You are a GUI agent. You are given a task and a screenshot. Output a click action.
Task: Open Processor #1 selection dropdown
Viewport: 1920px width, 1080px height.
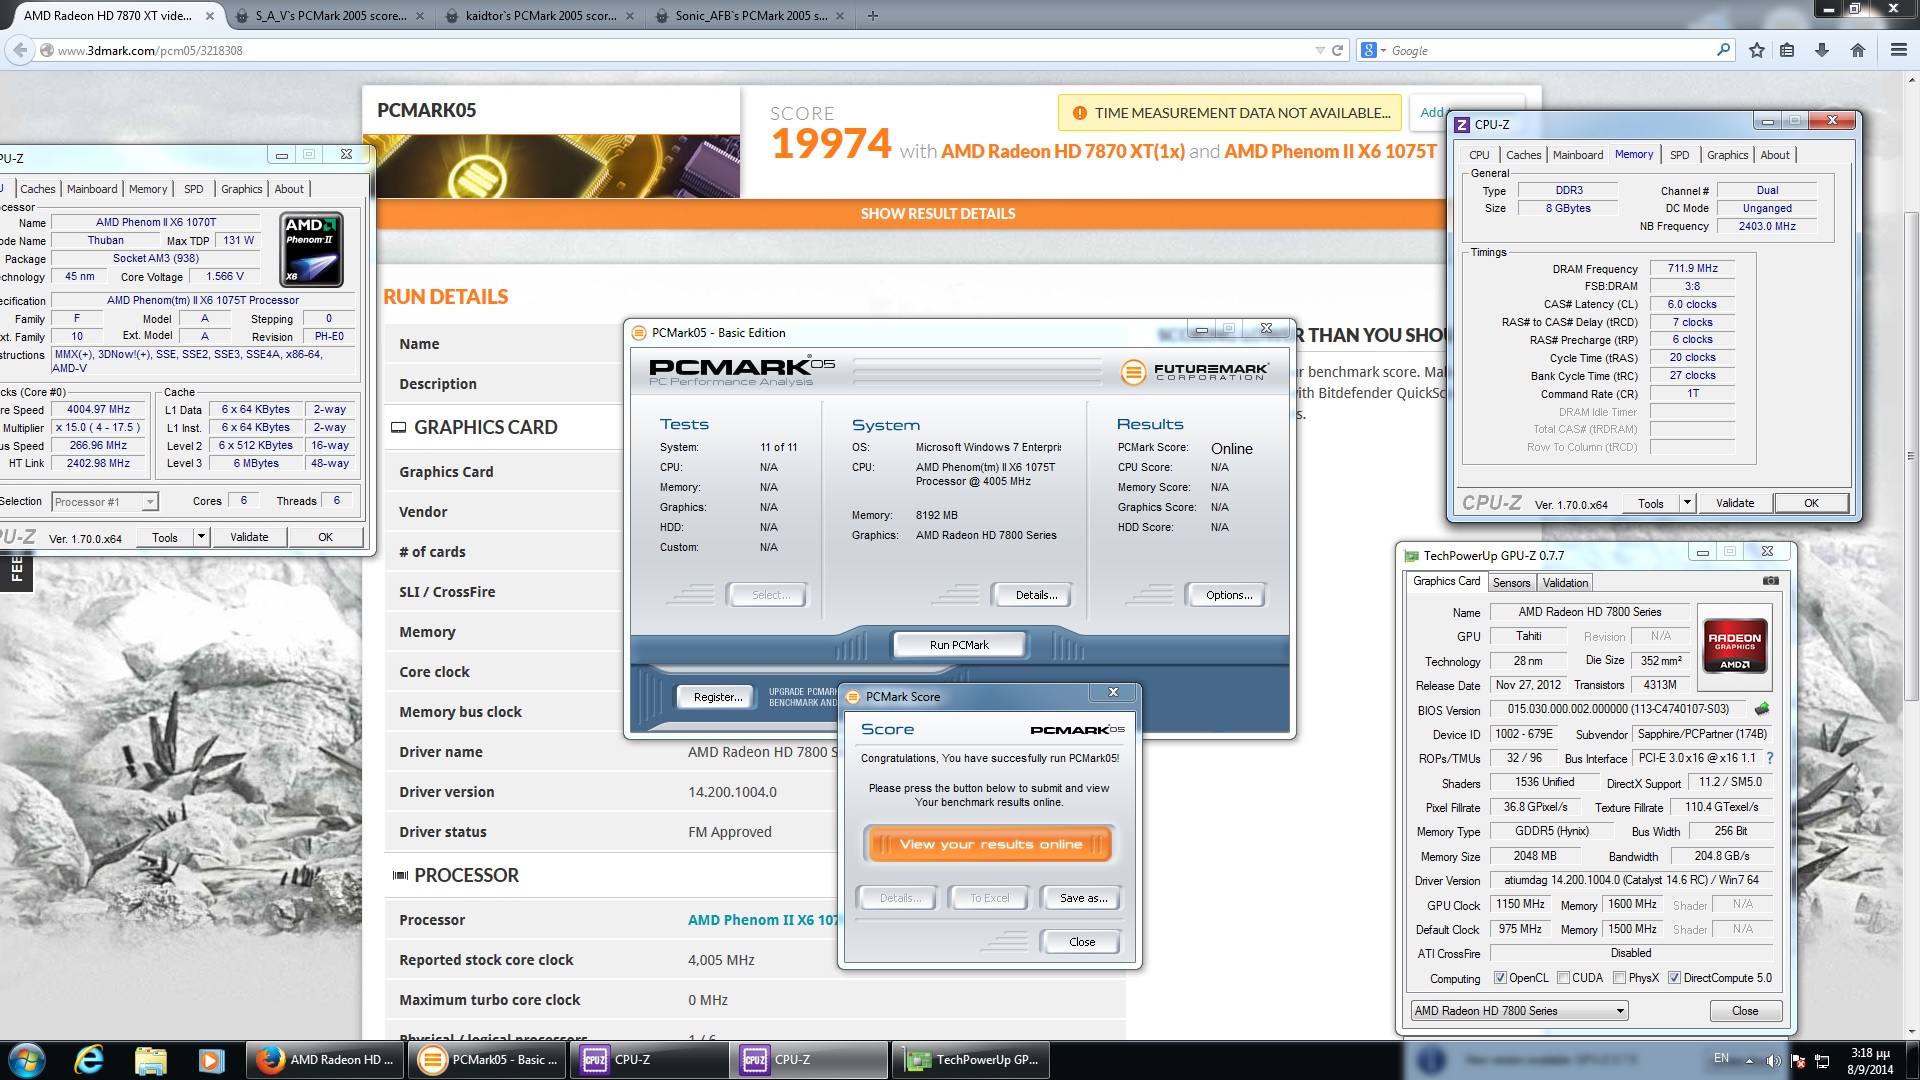coord(105,502)
